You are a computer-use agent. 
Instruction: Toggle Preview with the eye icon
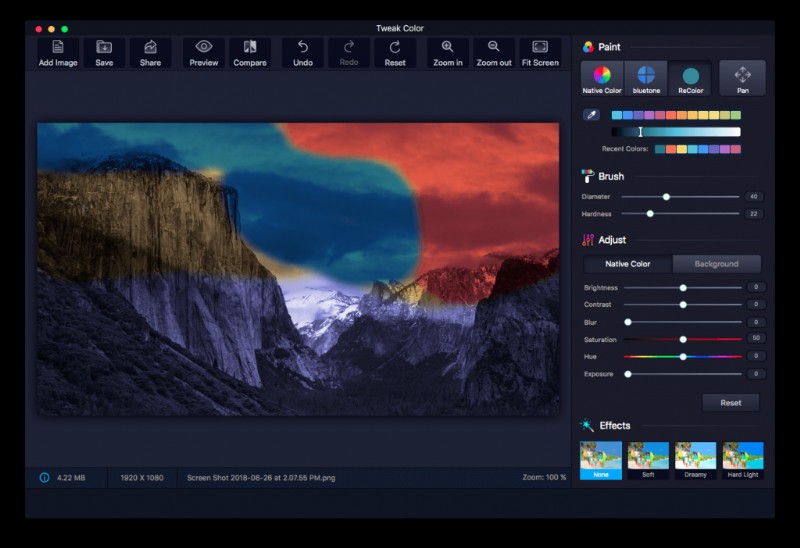204,53
